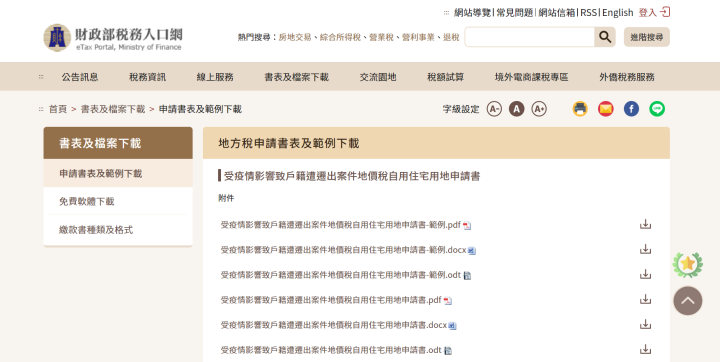
Task: Open file link 地價稅自用住宅用地申請書-範例.docx
Action: pos(343,250)
